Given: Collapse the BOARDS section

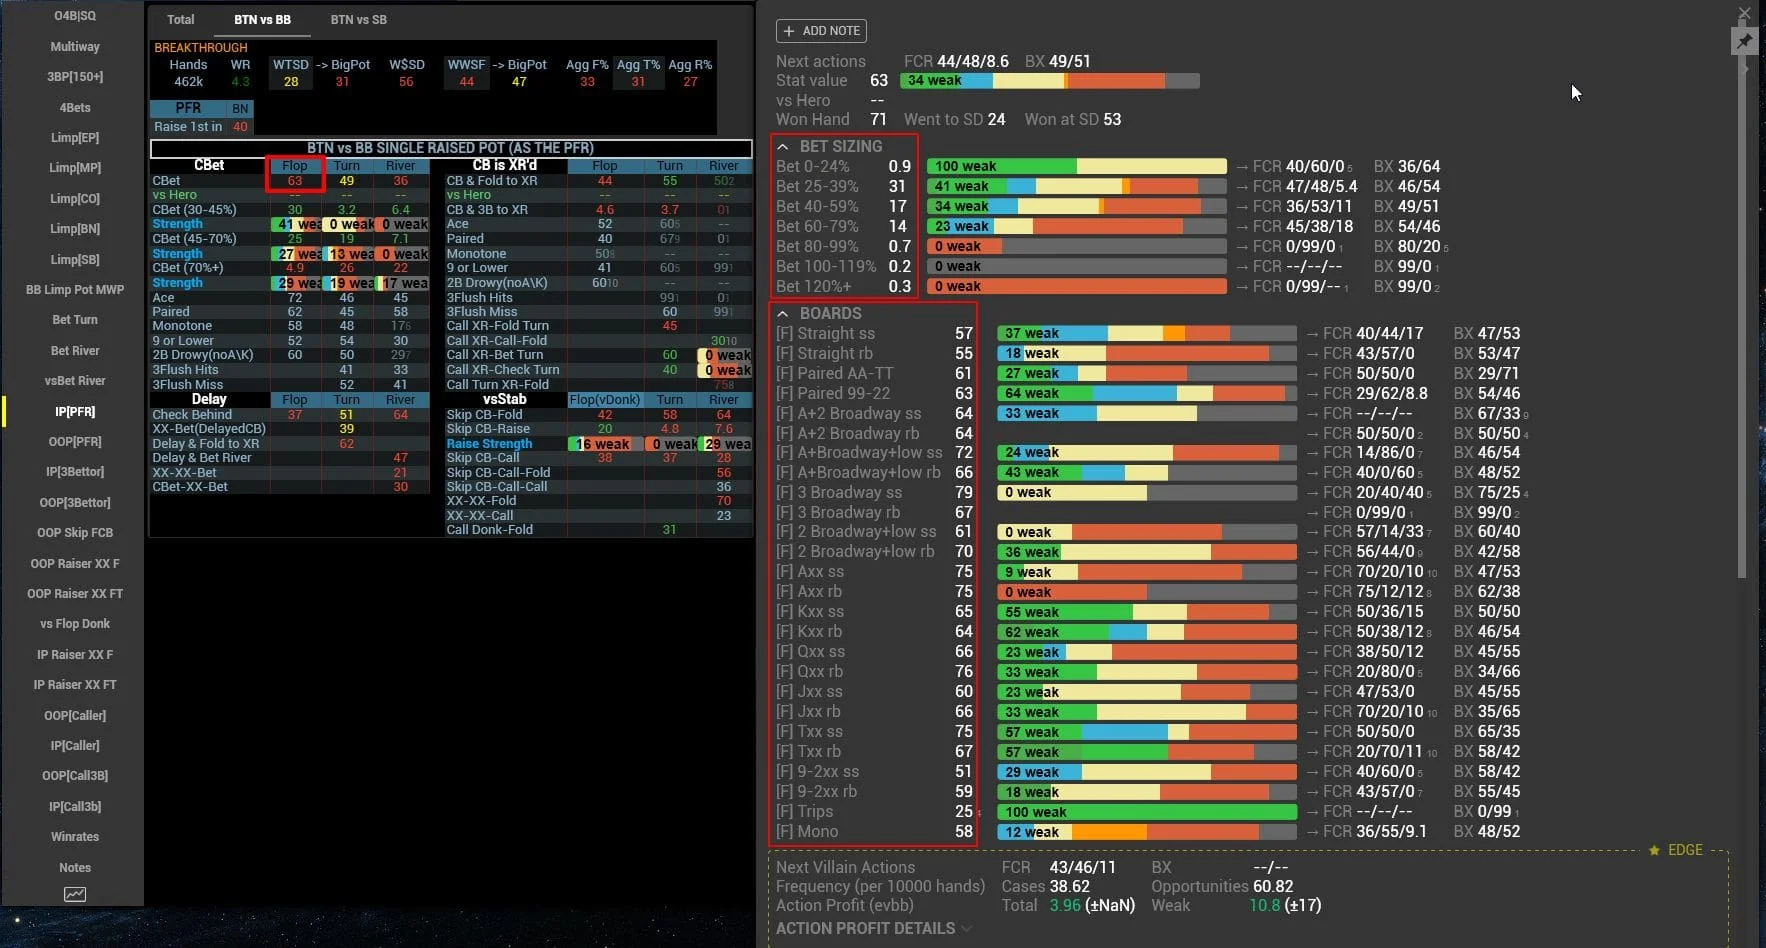Looking at the screenshot, I should (783, 314).
